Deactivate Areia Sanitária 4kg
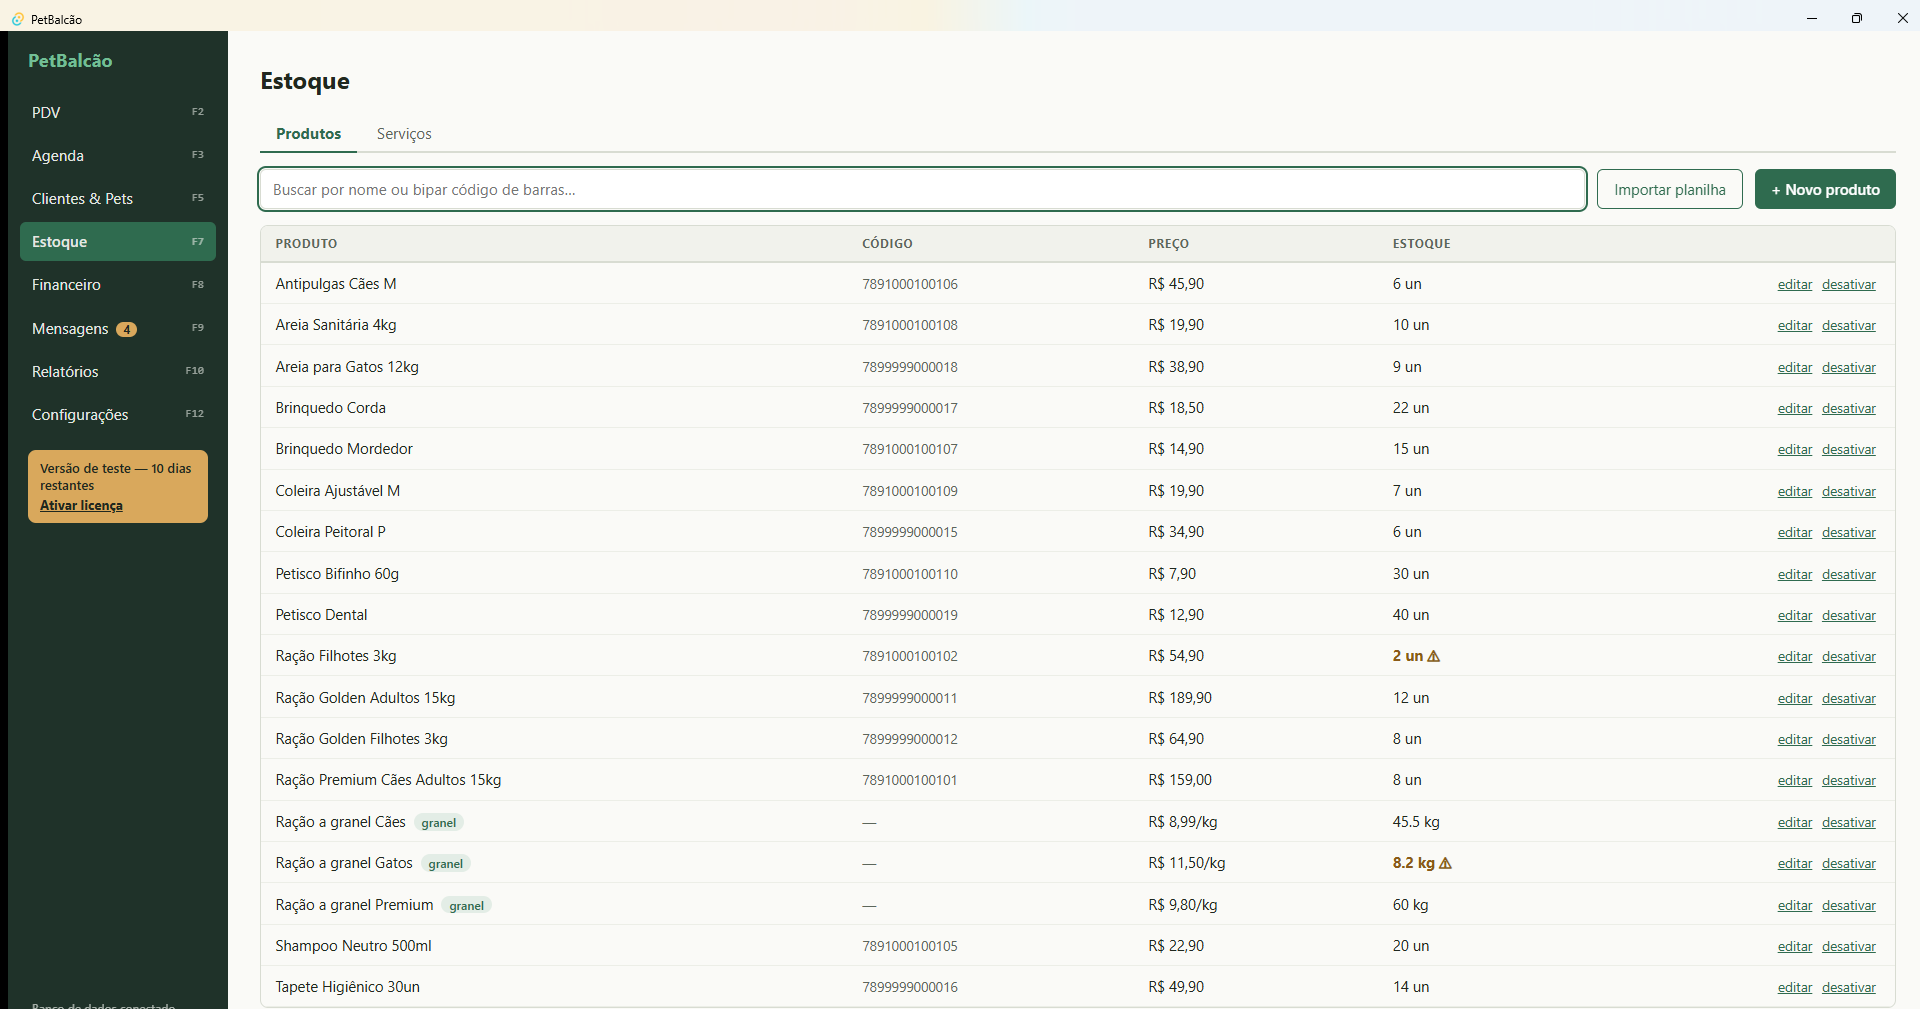 [1849, 325]
